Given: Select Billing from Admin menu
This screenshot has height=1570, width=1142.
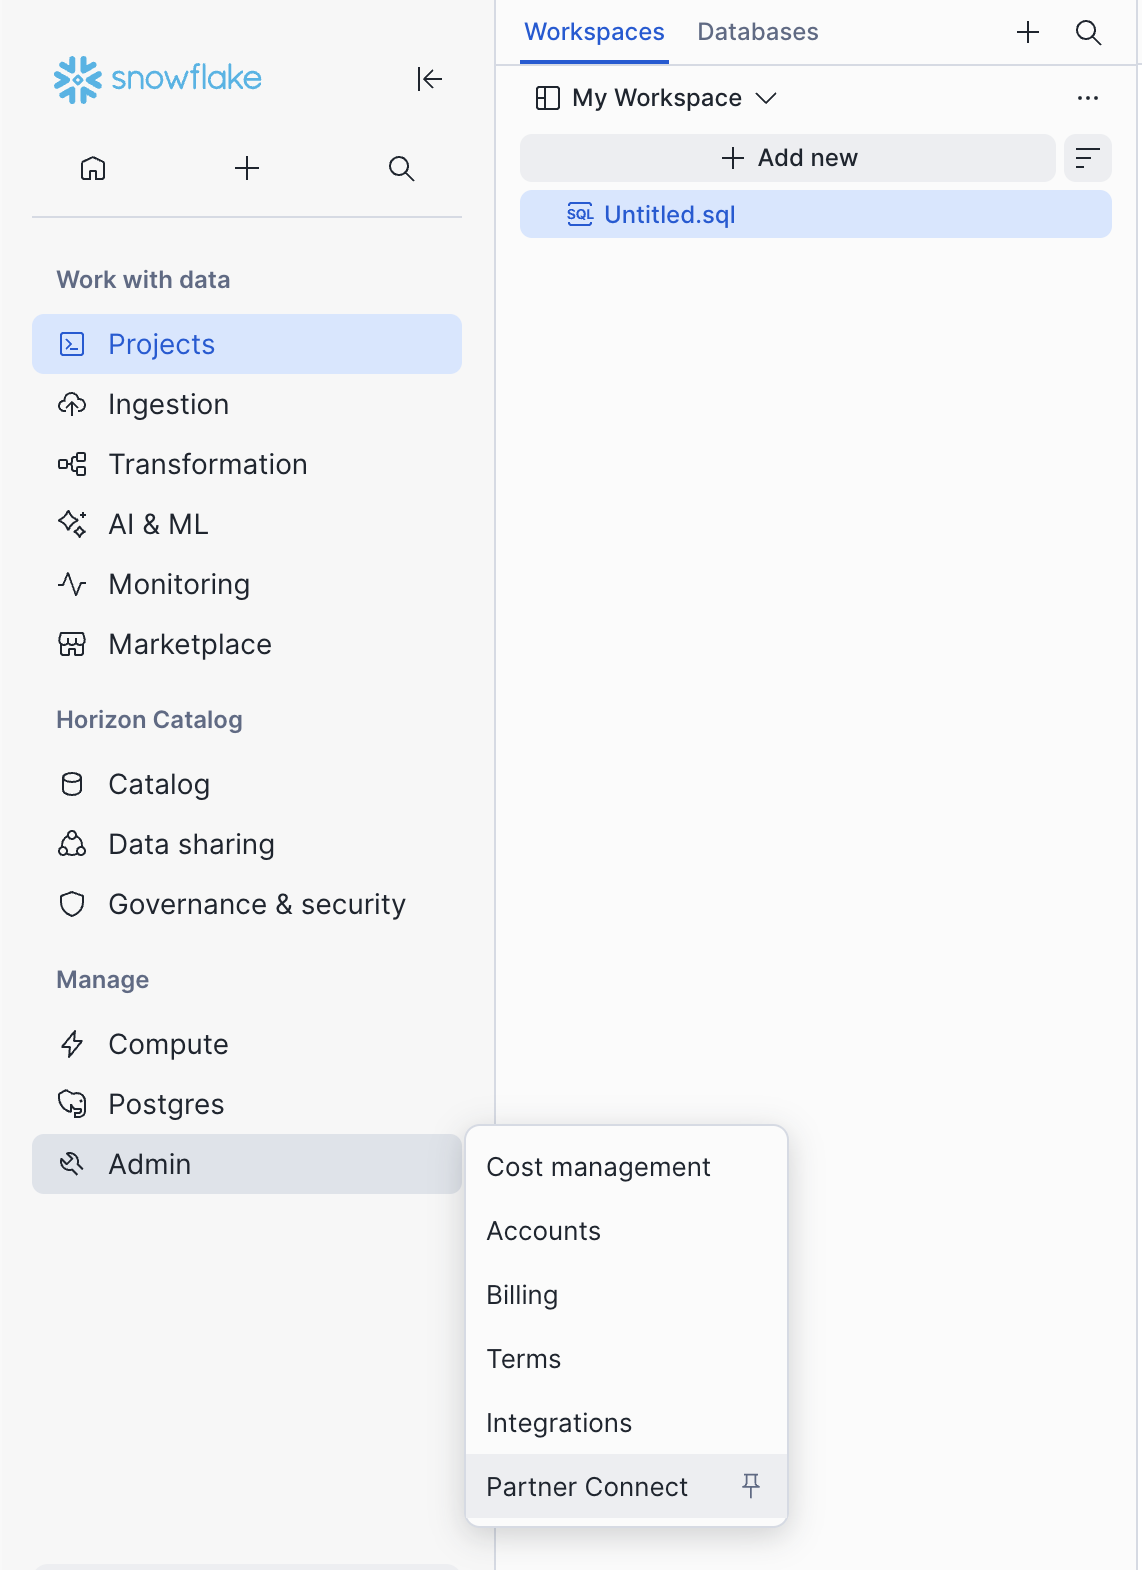Looking at the screenshot, I should [627, 1295].
